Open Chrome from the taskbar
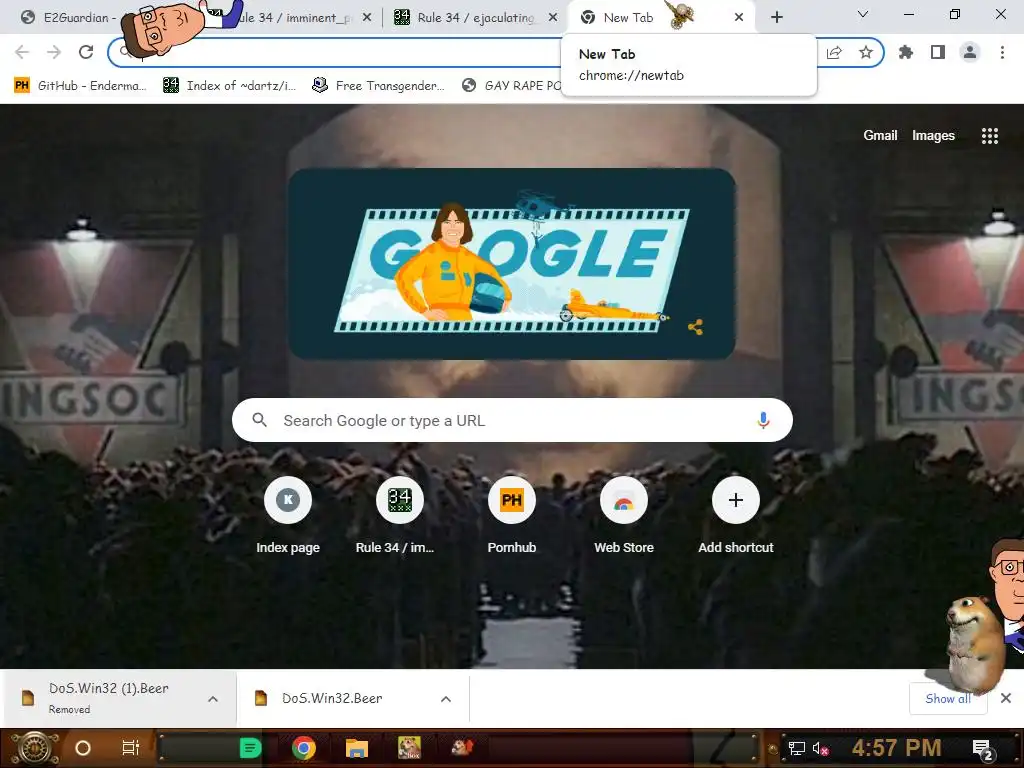The height and width of the screenshot is (768, 1024). (304, 748)
